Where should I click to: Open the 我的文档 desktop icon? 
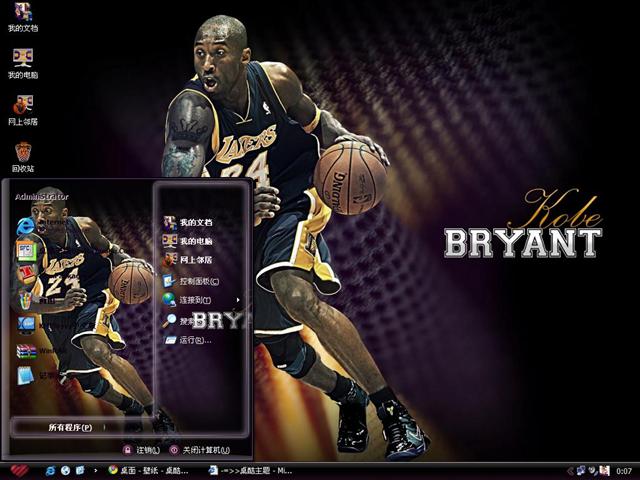23,17
